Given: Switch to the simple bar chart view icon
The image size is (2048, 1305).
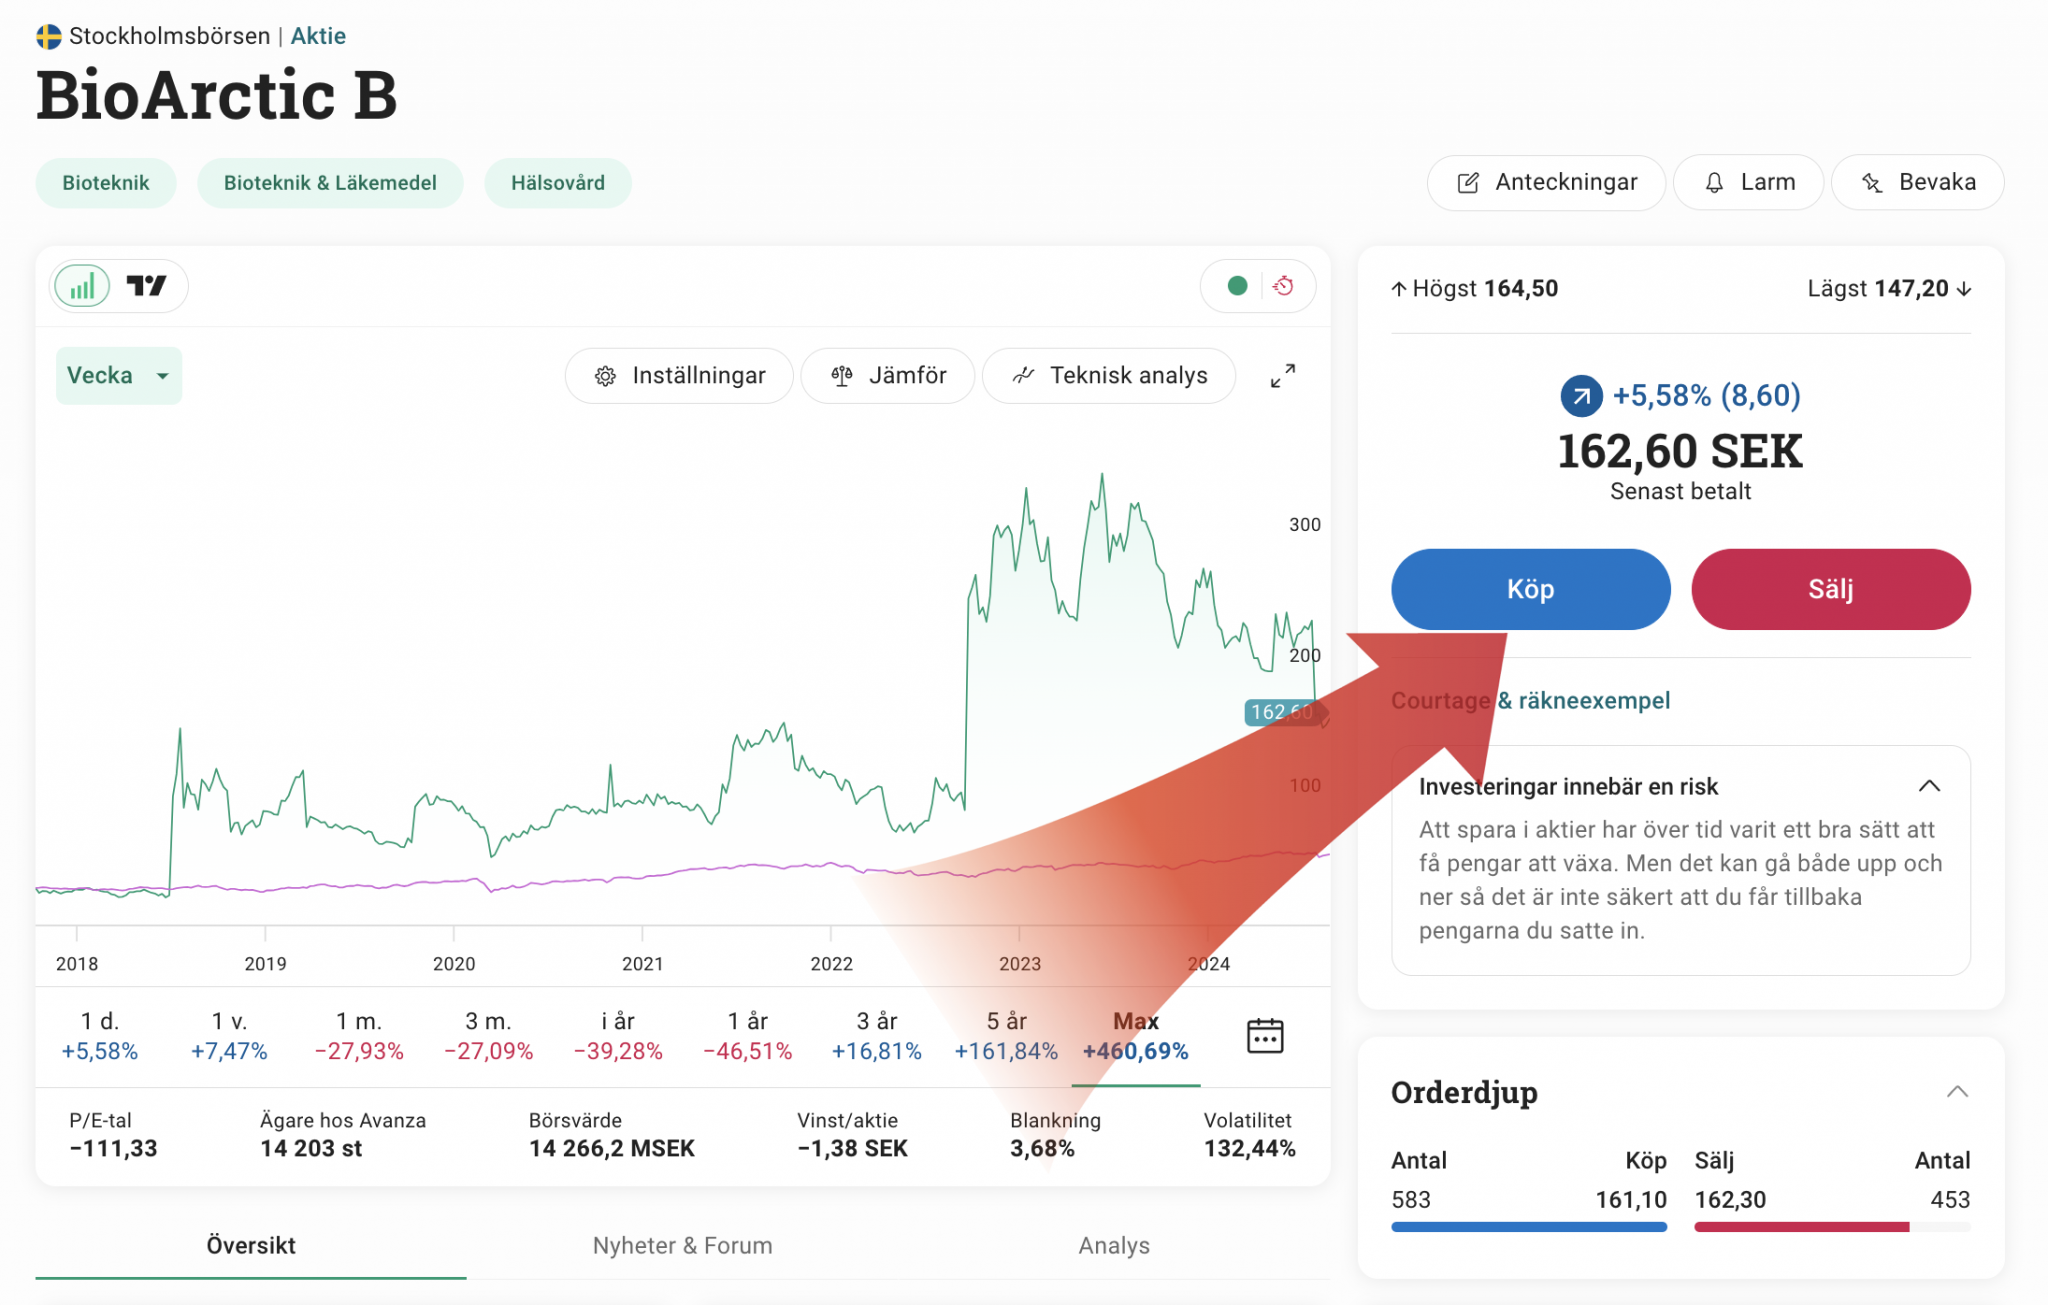Looking at the screenshot, I should [x=82, y=287].
